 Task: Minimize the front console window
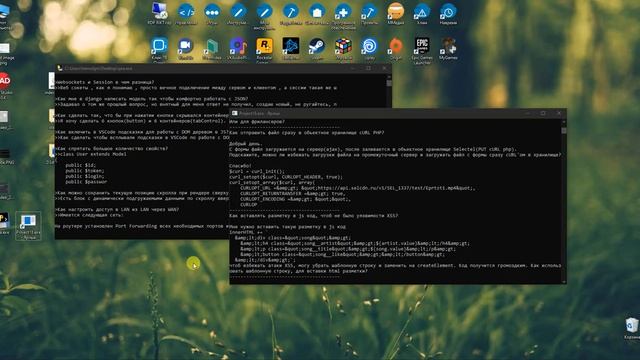tap(527, 113)
